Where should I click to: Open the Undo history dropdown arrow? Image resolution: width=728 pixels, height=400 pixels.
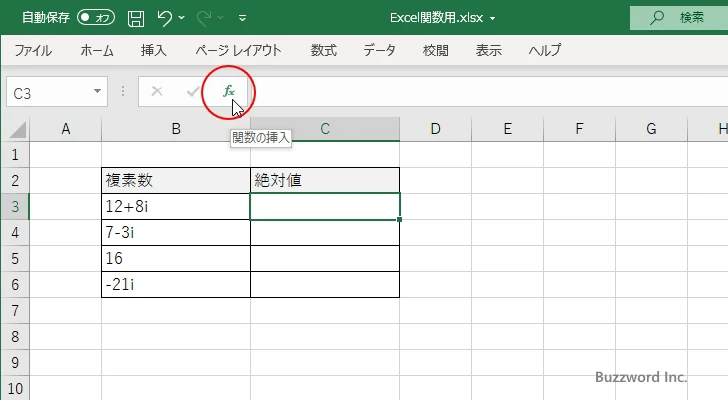[182, 18]
